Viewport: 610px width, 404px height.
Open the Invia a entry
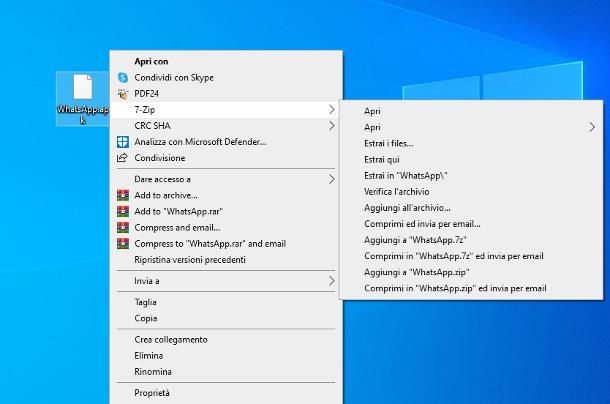(226, 281)
